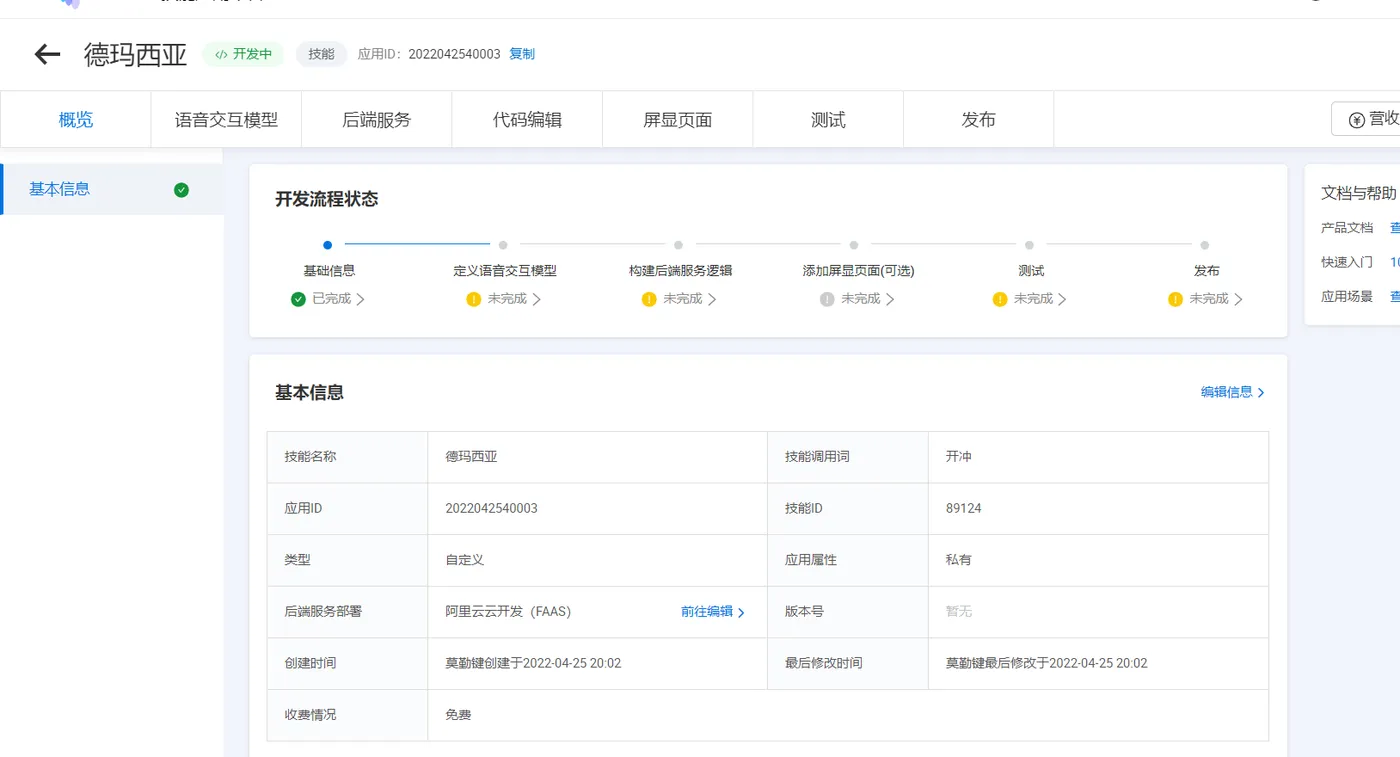Click the page title 德玛西亚 in header
Viewport: 1400px width, 757px height.
136,54
